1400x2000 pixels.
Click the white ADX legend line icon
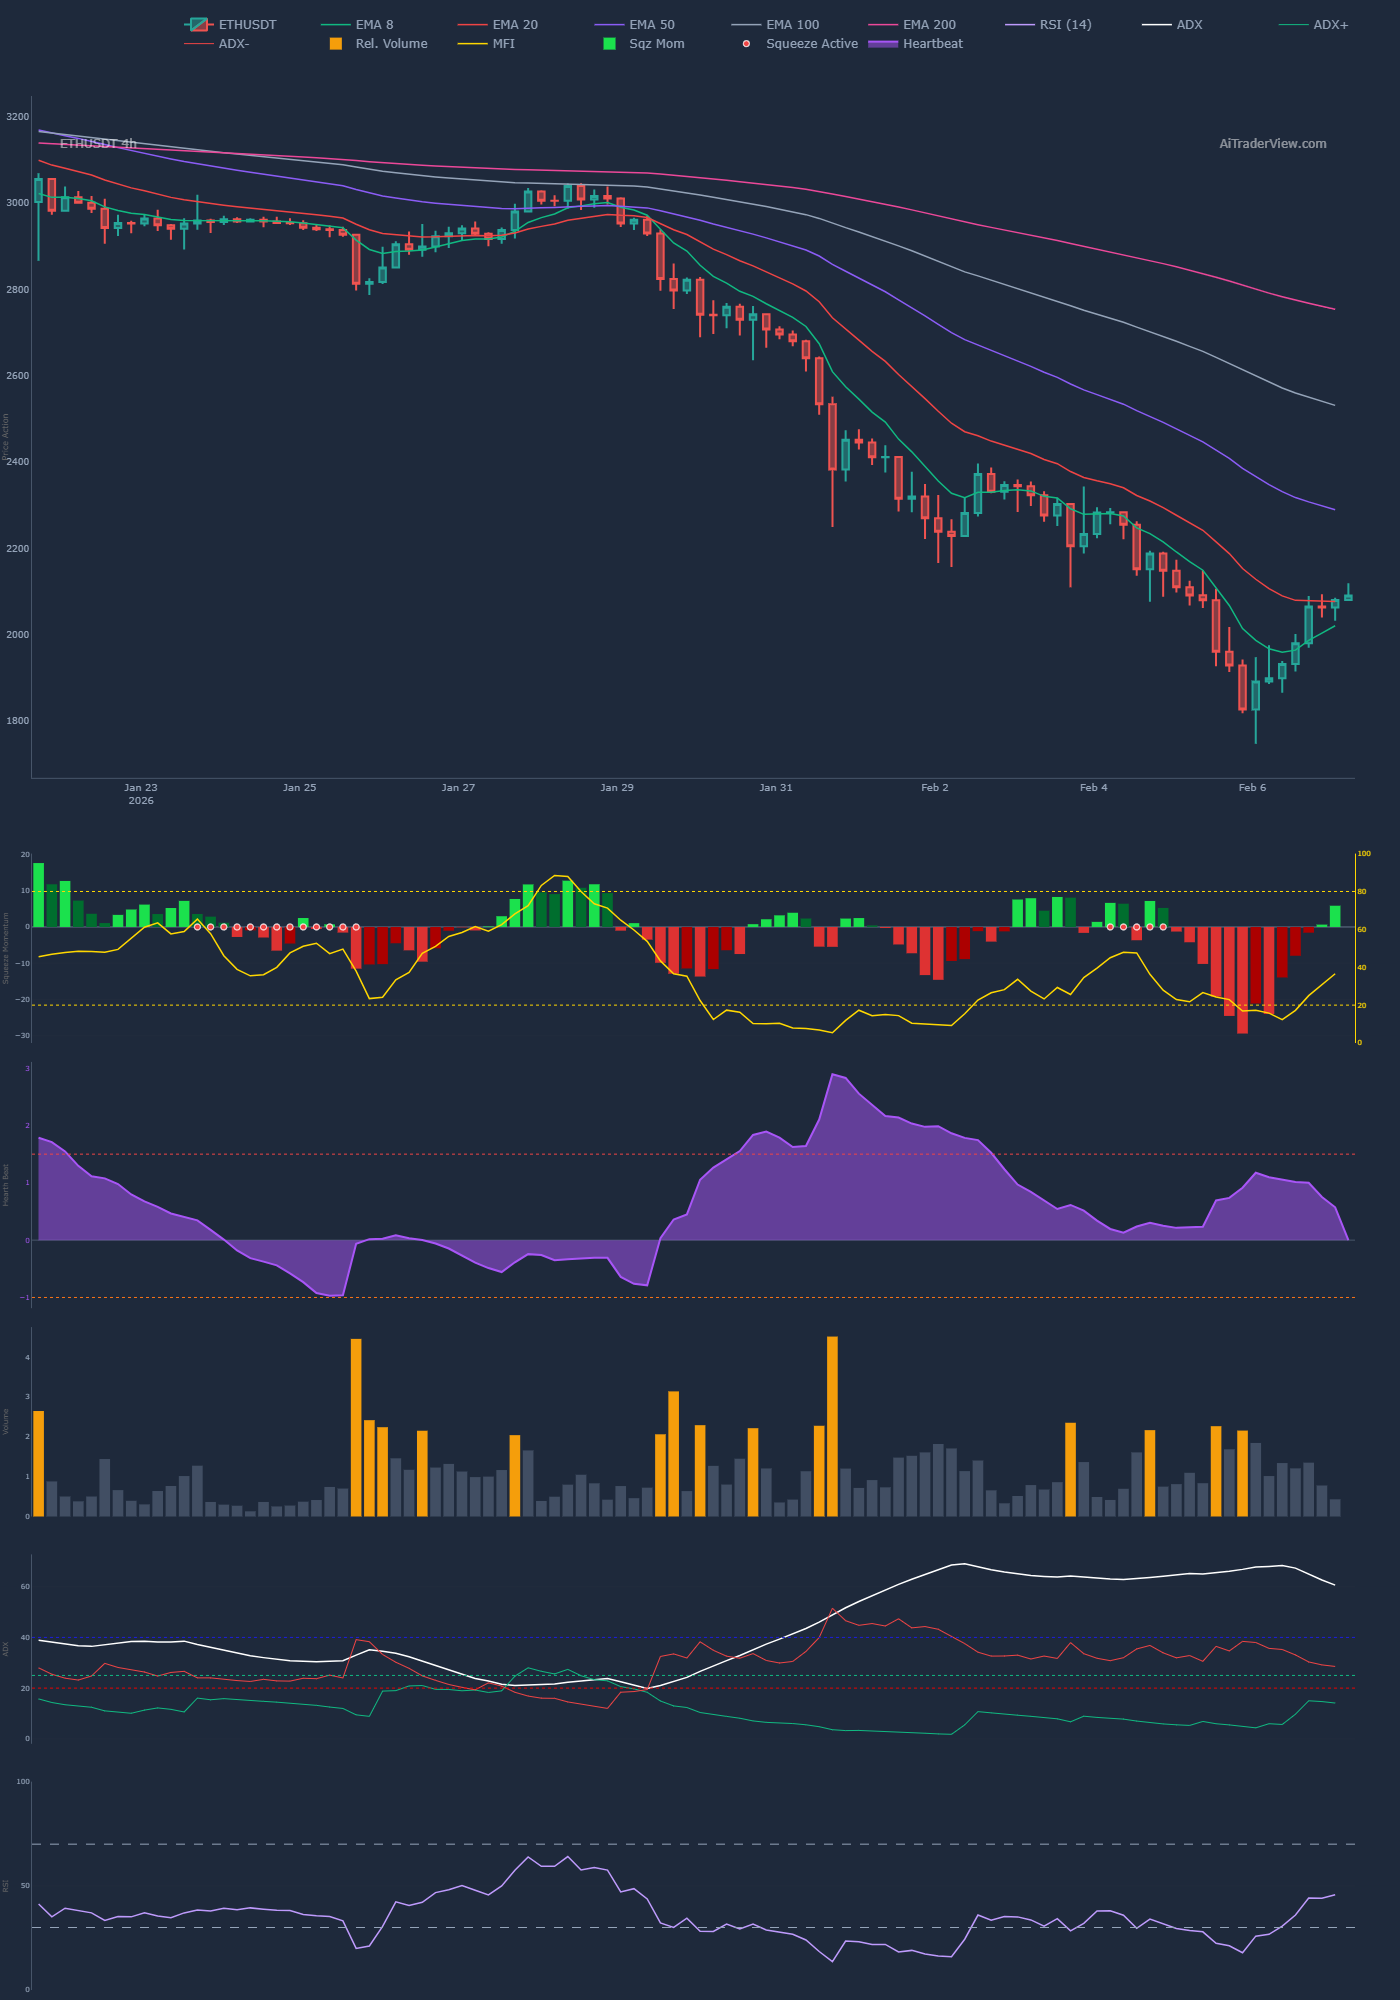click(1156, 24)
